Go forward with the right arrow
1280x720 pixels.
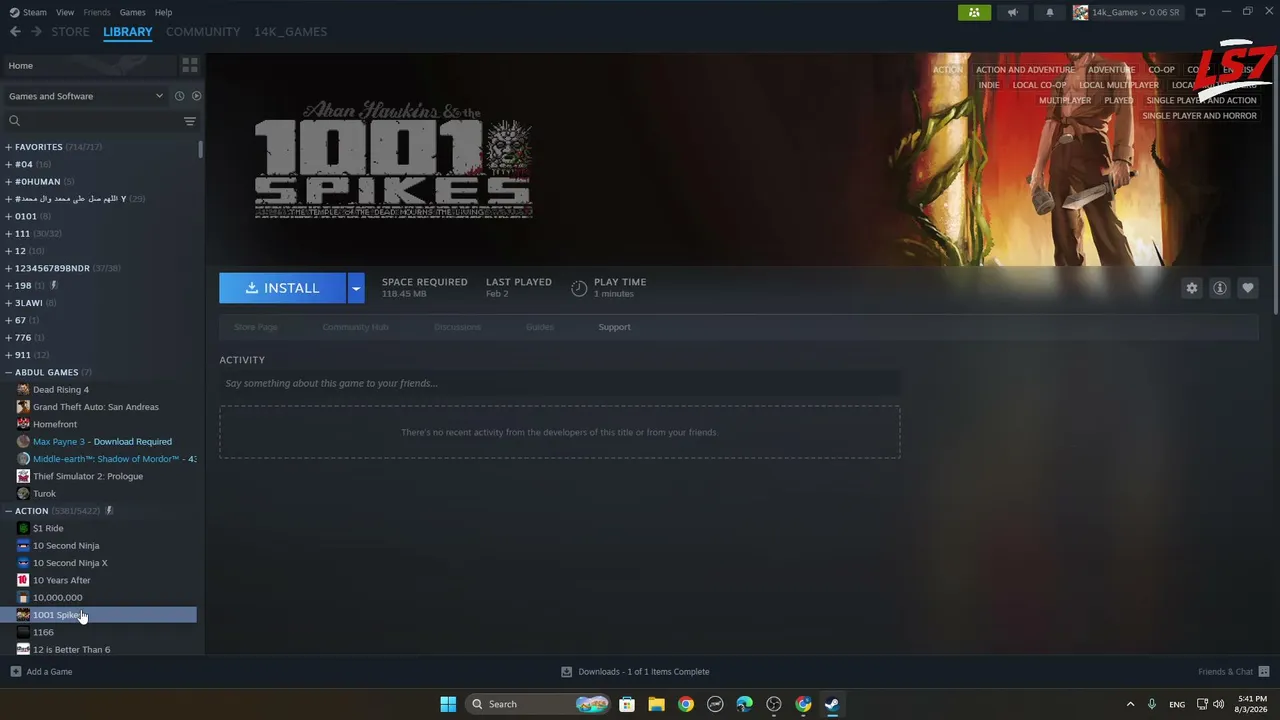(x=36, y=32)
